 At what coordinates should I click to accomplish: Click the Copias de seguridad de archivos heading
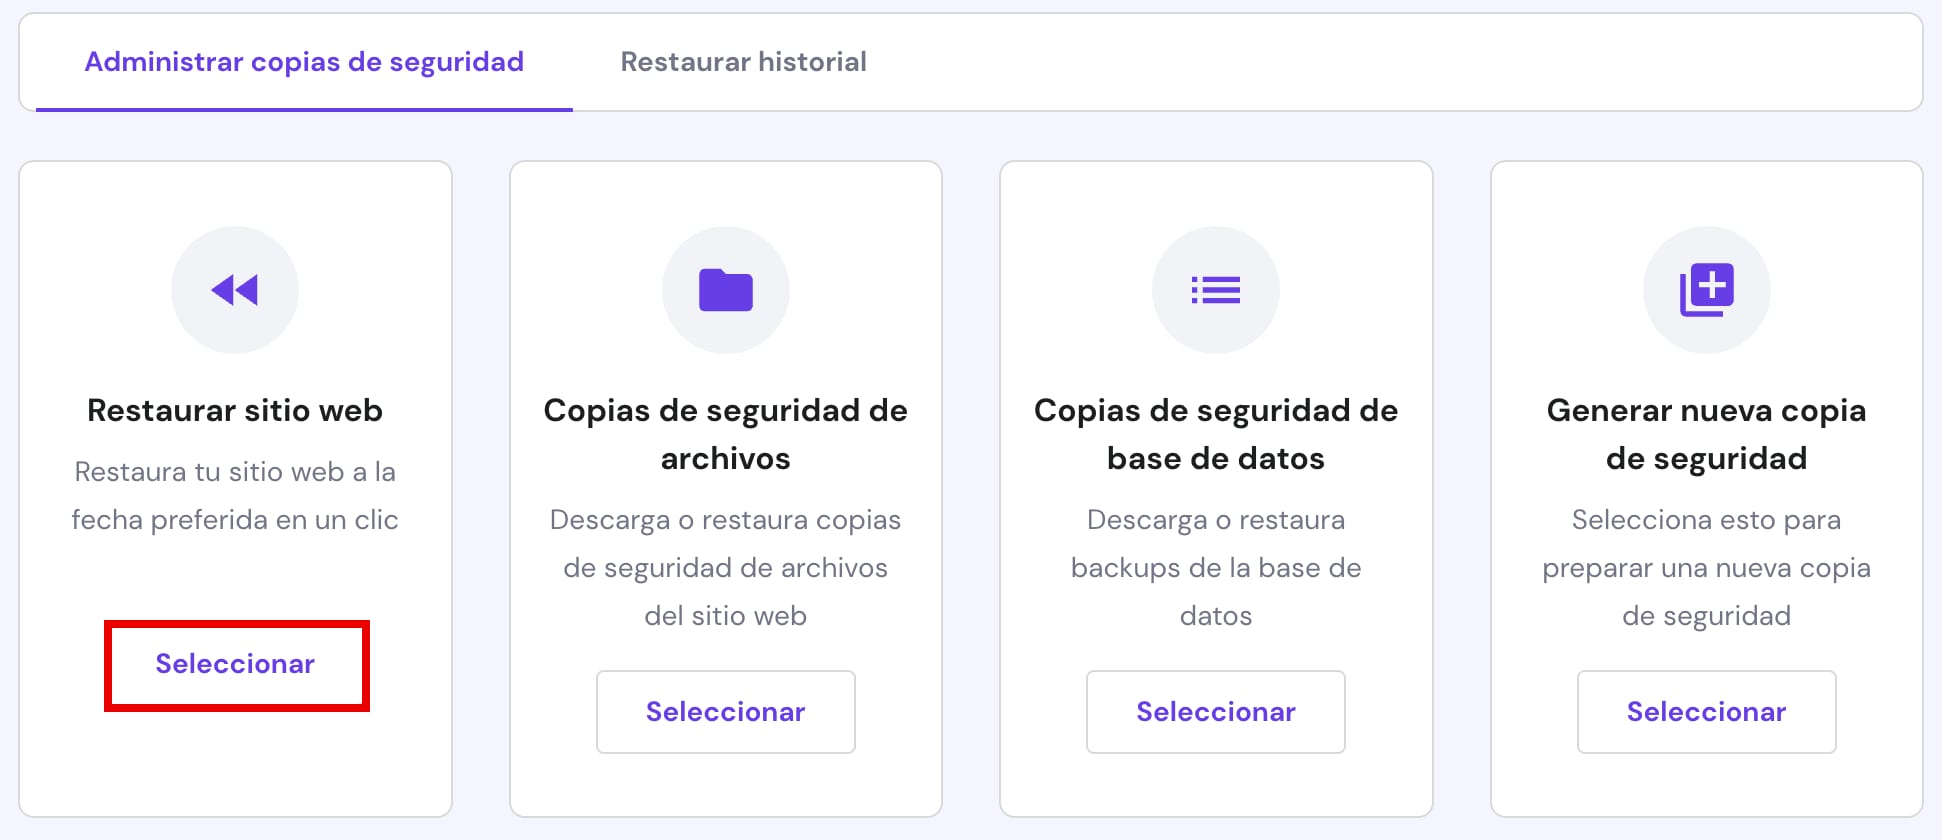(725, 434)
